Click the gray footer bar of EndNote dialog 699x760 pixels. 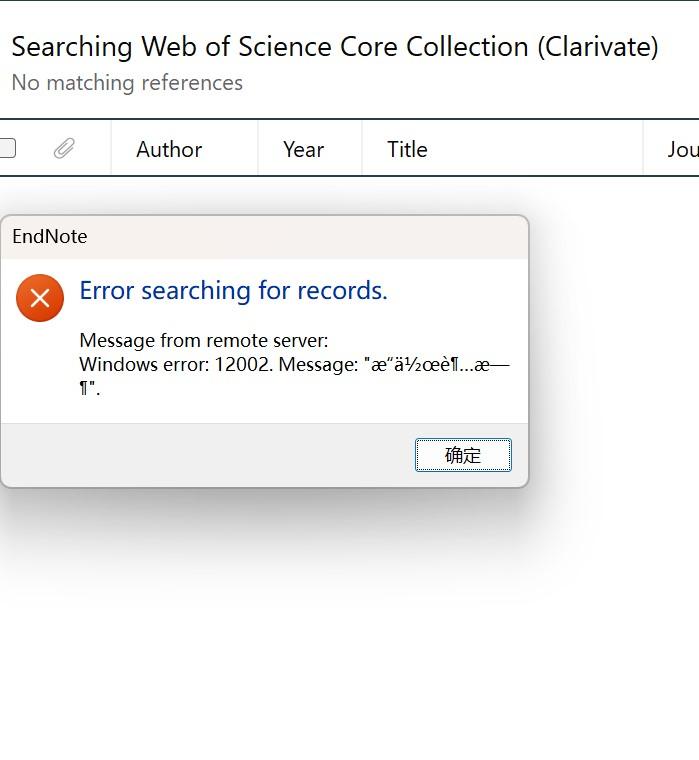(x=200, y=455)
